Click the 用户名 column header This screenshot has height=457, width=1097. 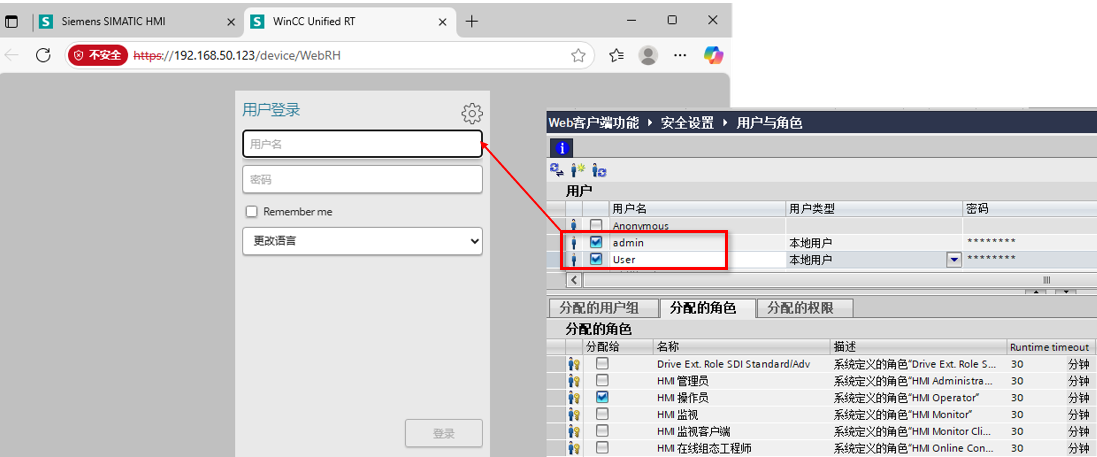pyautogui.click(x=698, y=209)
